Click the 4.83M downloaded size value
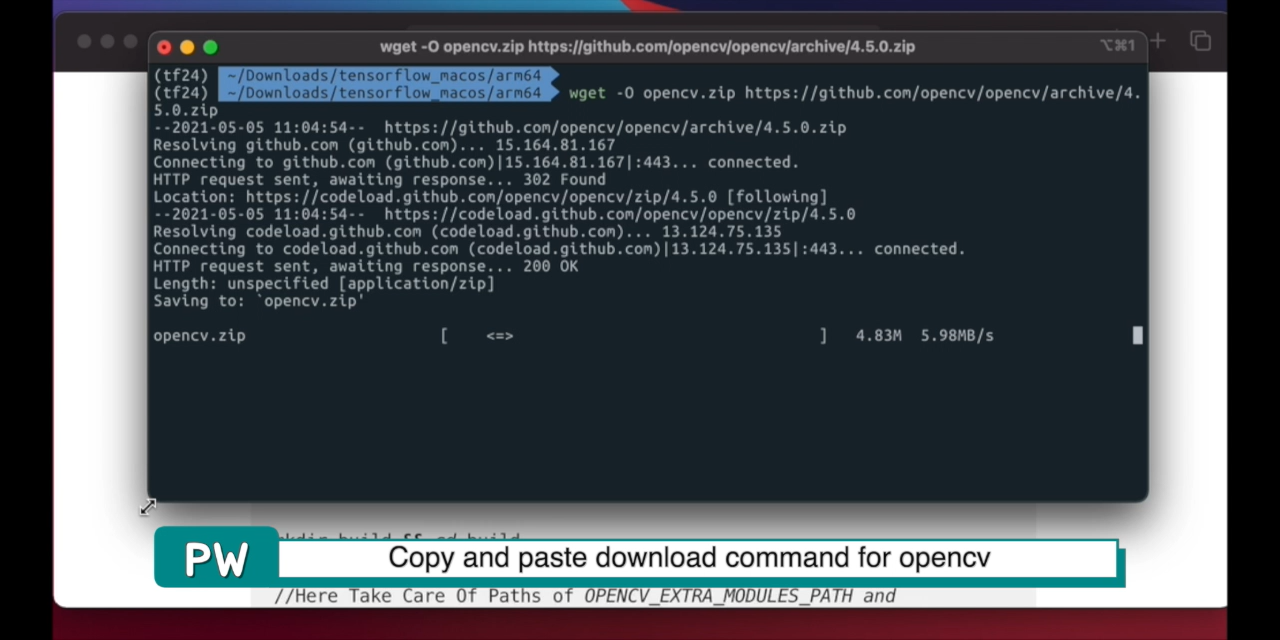The height and width of the screenshot is (640, 1280). (x=878, y=336)
